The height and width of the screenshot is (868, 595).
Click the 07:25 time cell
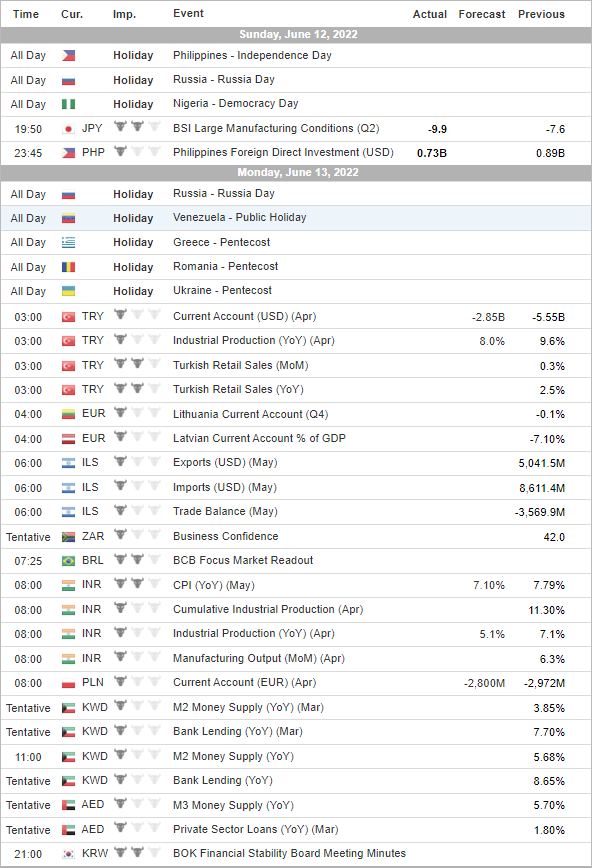28,561
